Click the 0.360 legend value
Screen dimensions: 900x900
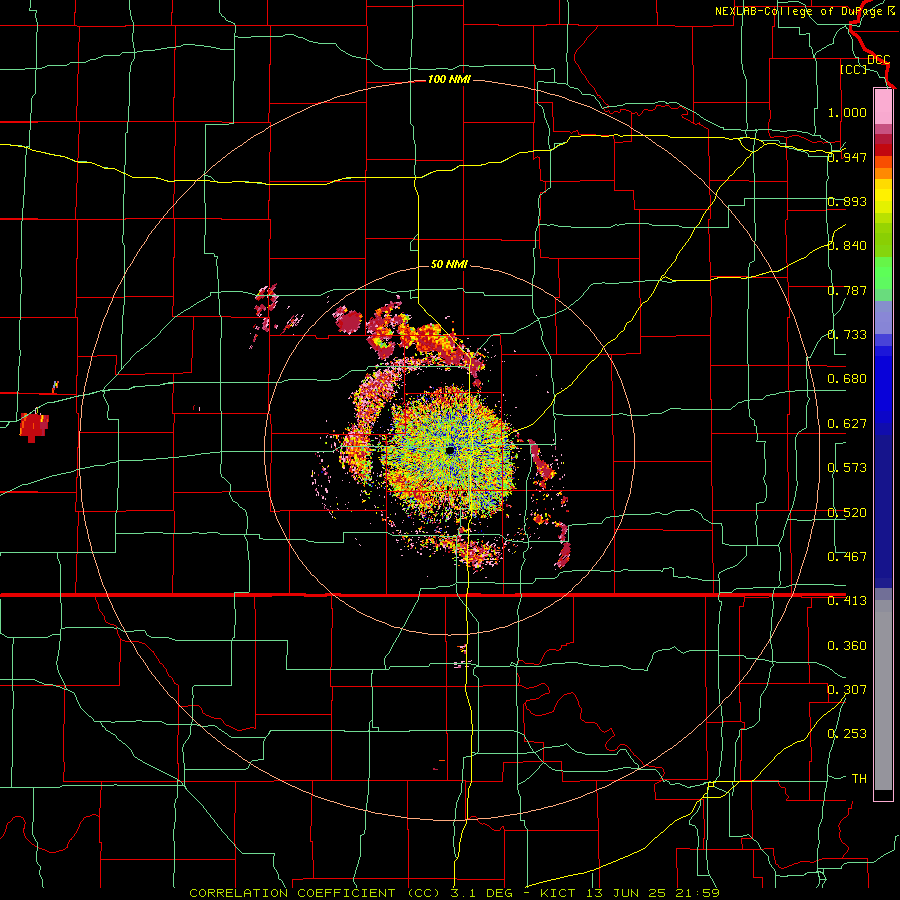tap(847, 646)
